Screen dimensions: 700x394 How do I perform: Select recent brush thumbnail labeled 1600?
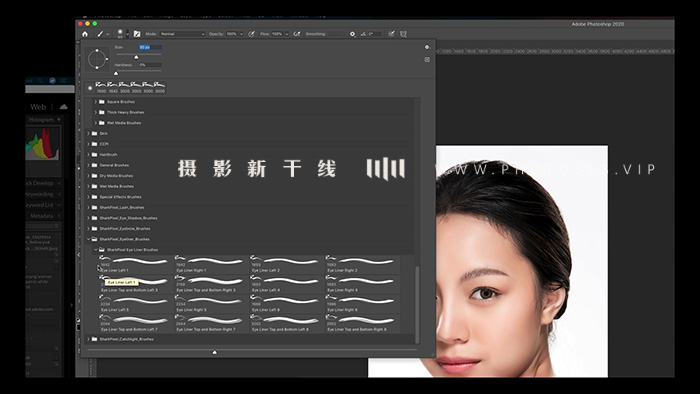pos(101,87)
